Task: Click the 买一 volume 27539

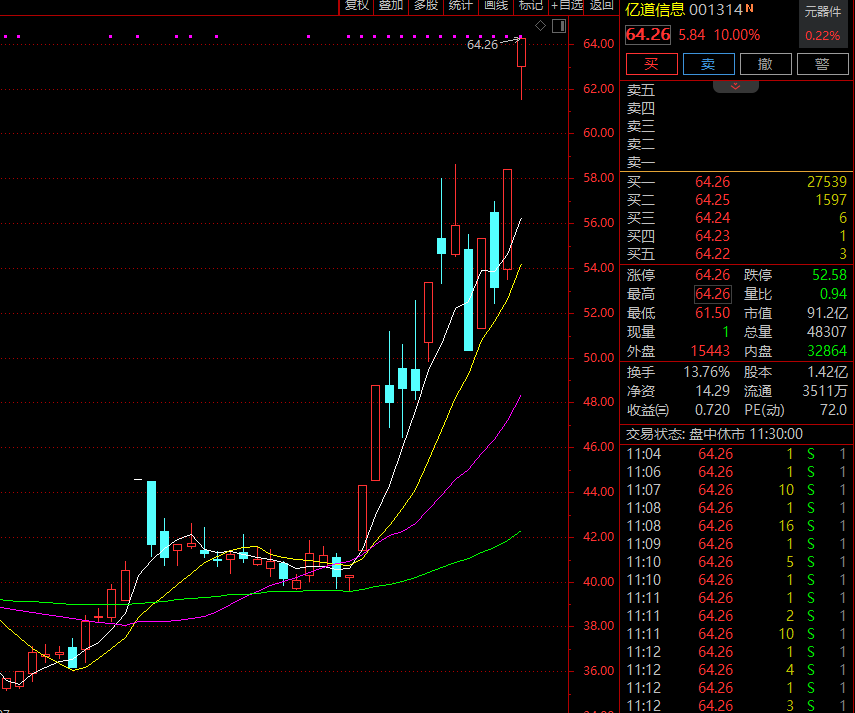Action: 827,182
